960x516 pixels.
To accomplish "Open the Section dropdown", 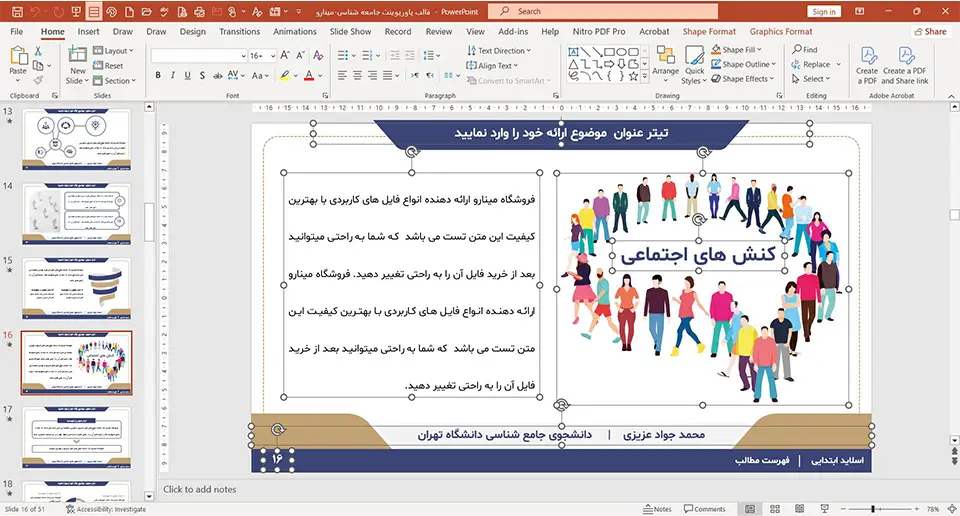I will [114, 80].
